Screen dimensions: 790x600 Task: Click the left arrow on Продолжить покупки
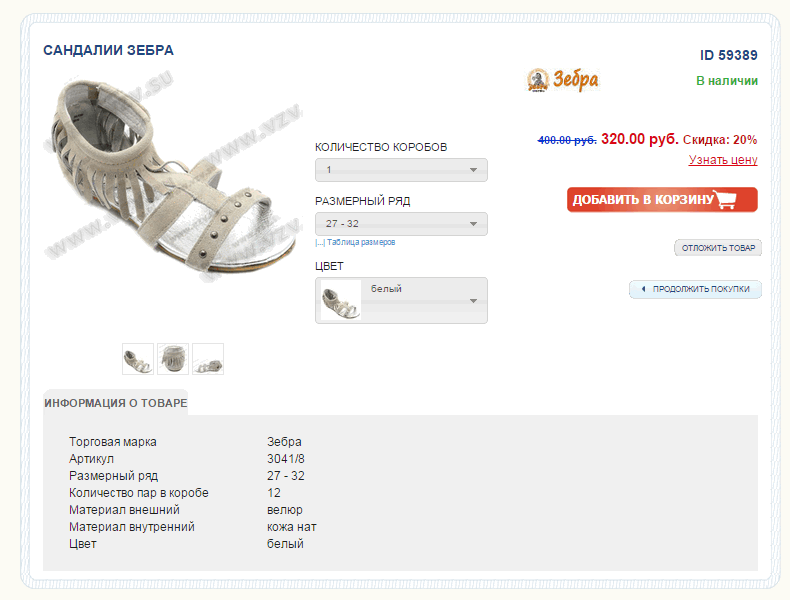643,290
